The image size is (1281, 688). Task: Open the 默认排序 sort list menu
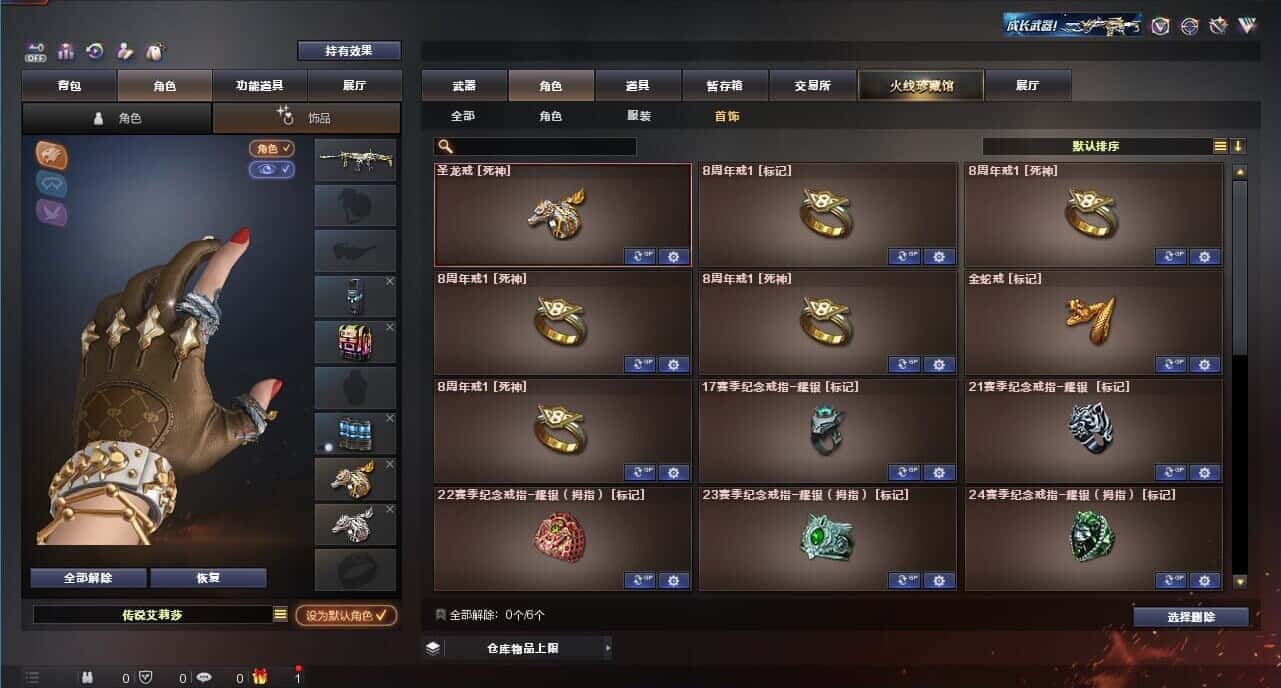coord(1220,146)
